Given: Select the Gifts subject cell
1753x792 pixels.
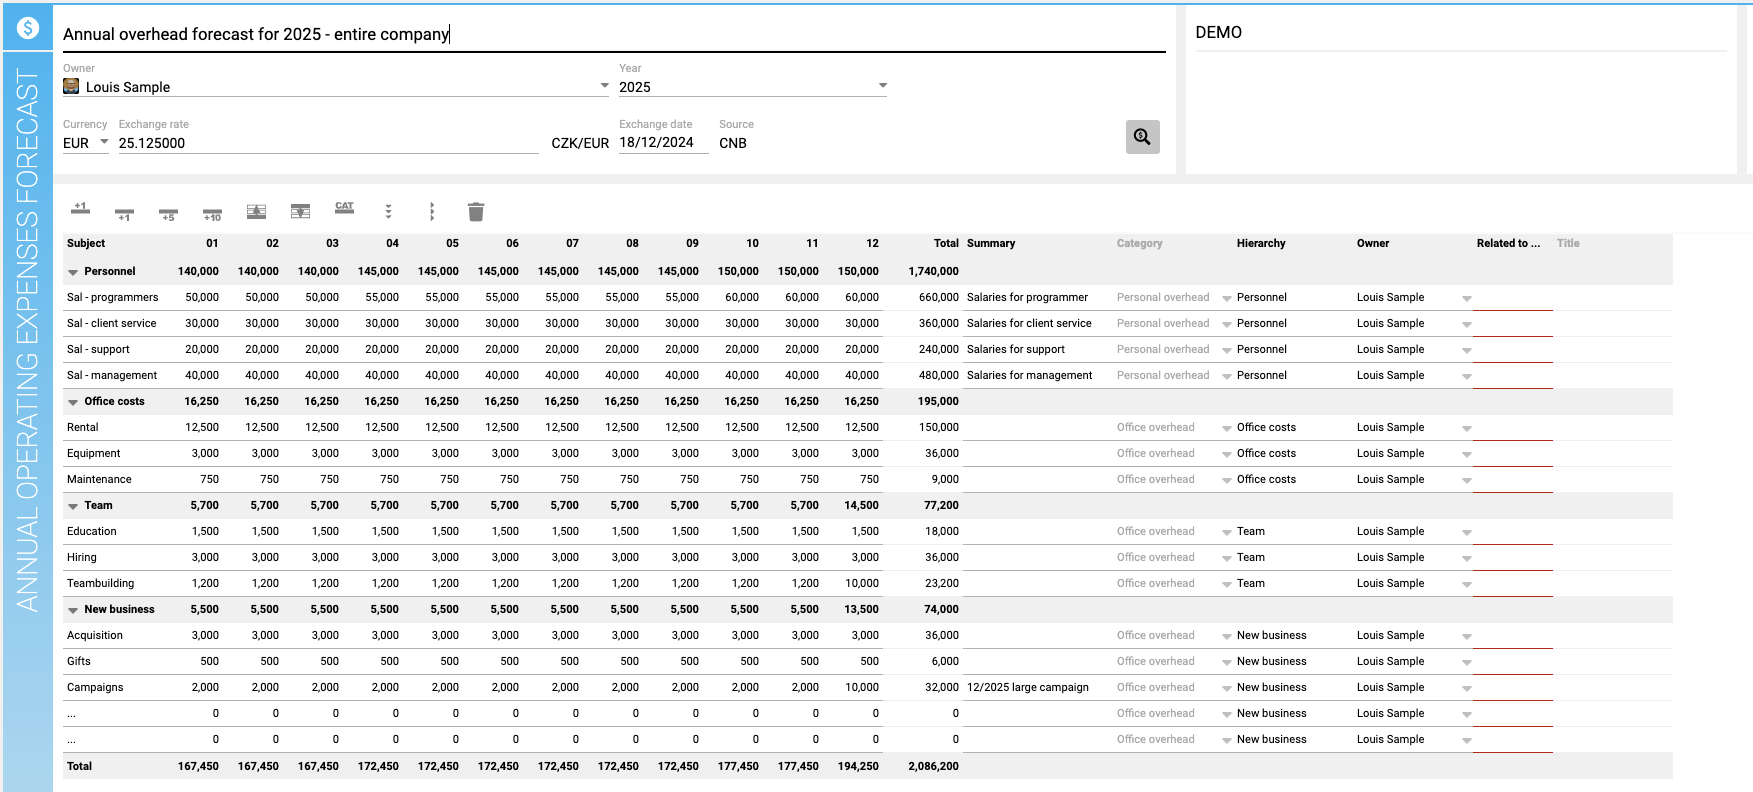Looking at the screenshot, I should (79, 661).
